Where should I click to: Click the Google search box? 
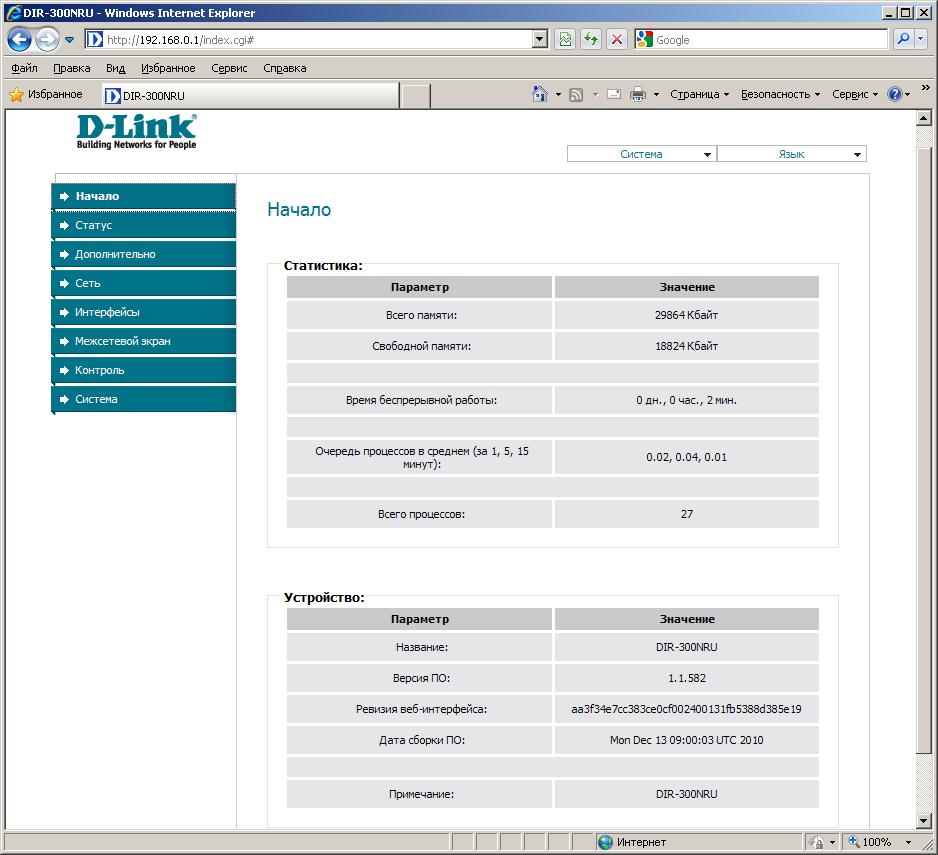click(770, 40)
